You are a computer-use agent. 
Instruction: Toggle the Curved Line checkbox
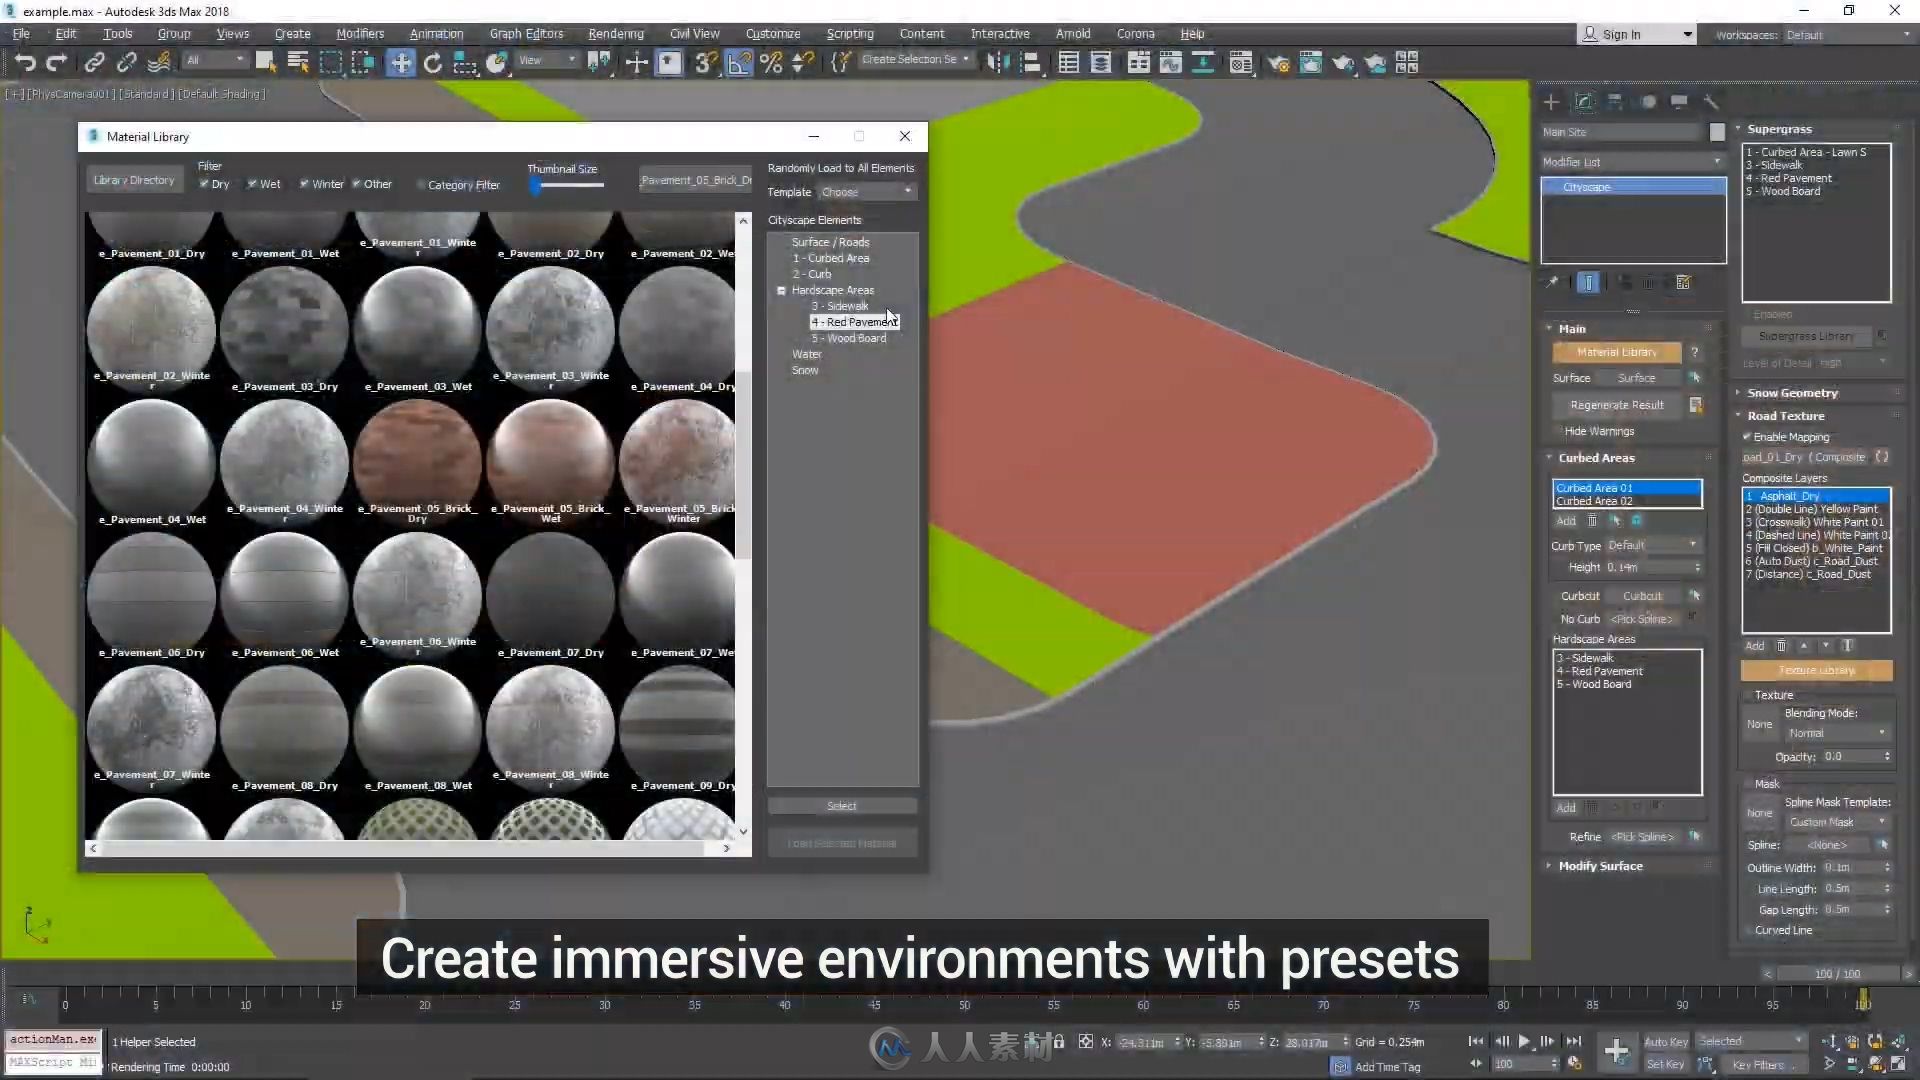point(1747,930)
